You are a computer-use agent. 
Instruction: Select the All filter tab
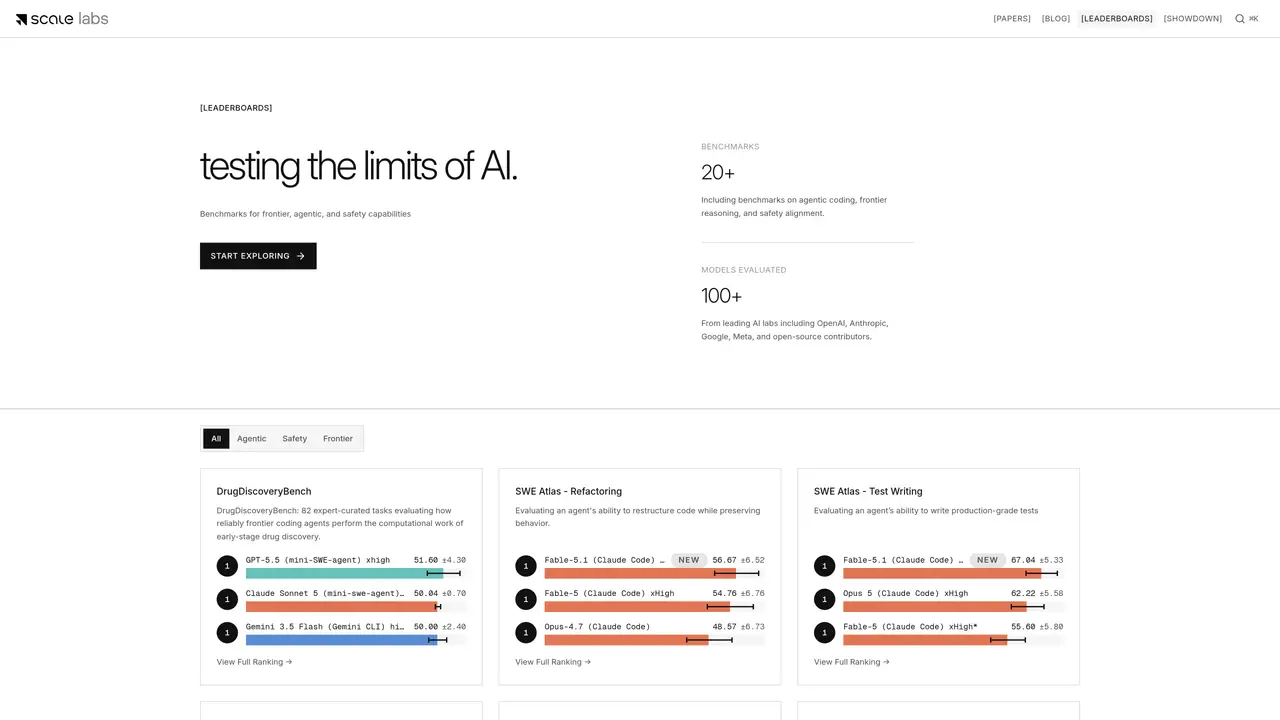(216, 439)
